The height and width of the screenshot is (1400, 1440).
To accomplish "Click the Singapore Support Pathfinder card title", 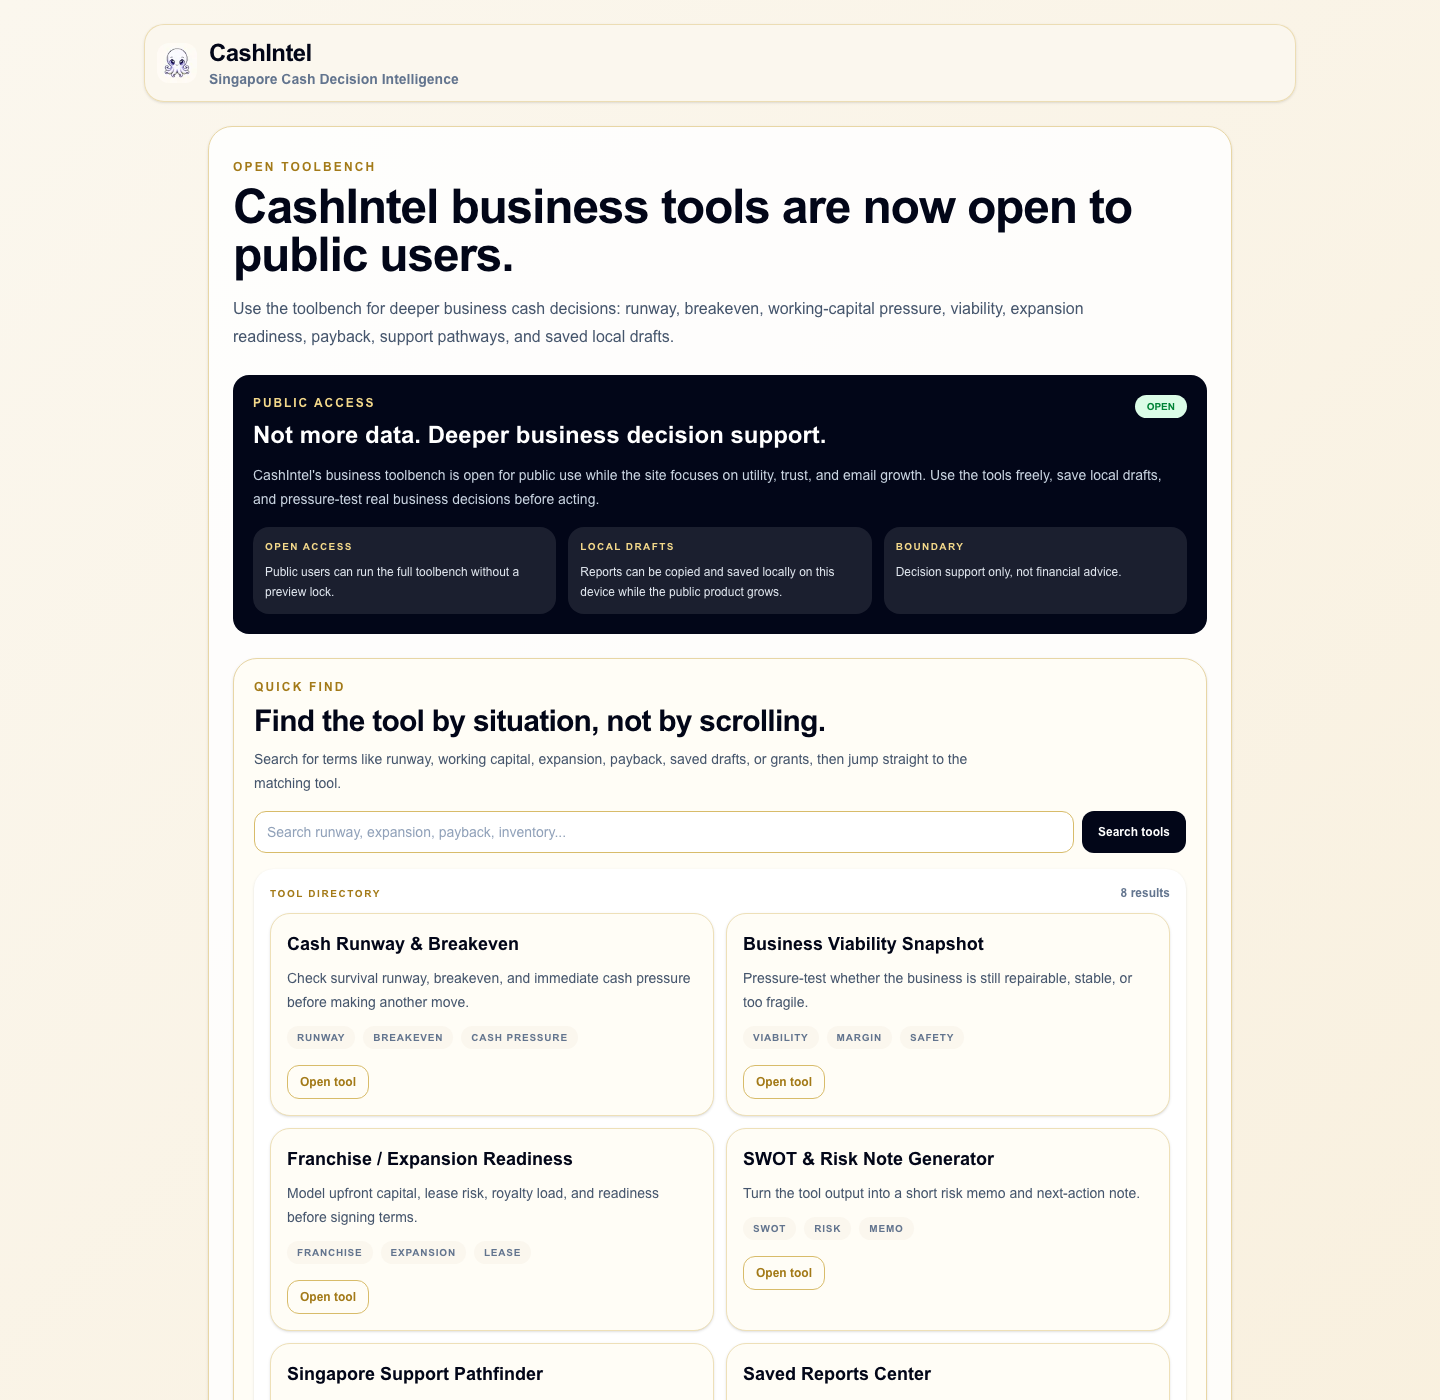I will click(415, 1374).
